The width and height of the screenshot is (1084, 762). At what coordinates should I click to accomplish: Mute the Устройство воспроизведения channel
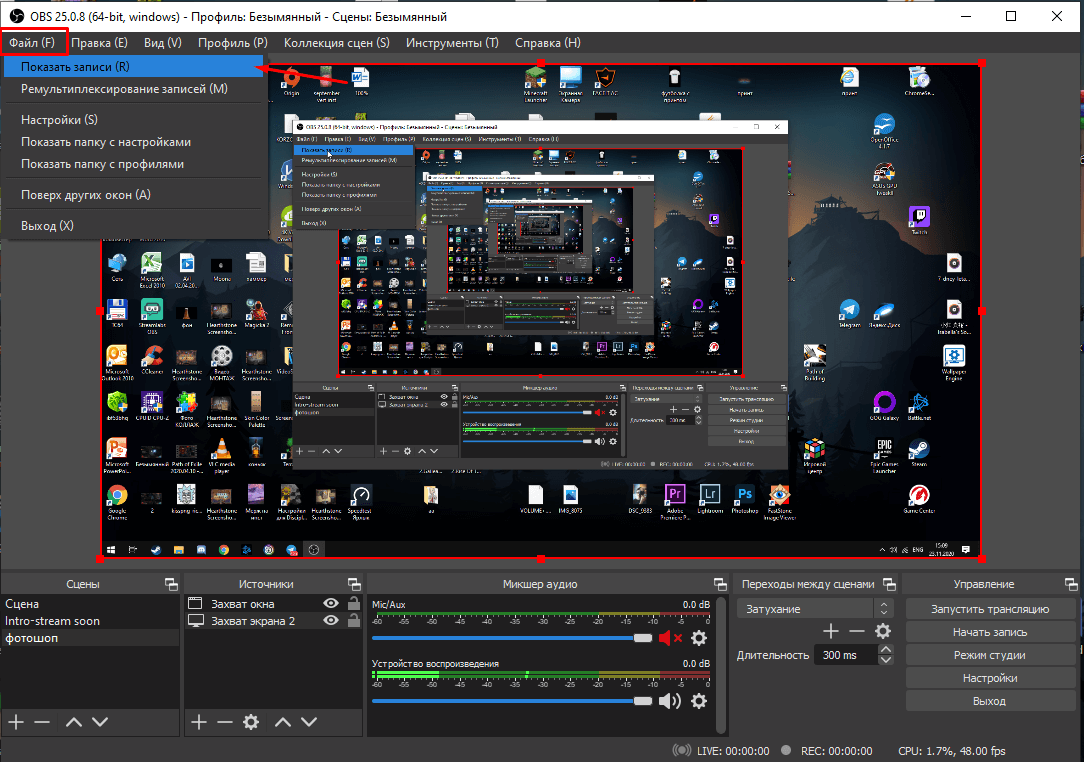pos(669,700)
